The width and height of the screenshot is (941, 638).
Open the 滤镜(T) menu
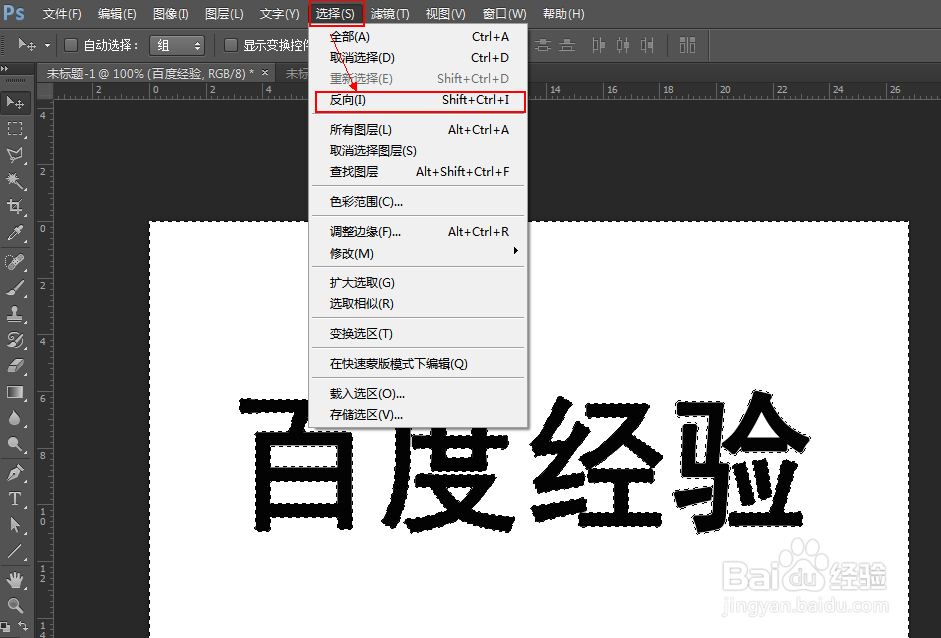coord(390,13)
